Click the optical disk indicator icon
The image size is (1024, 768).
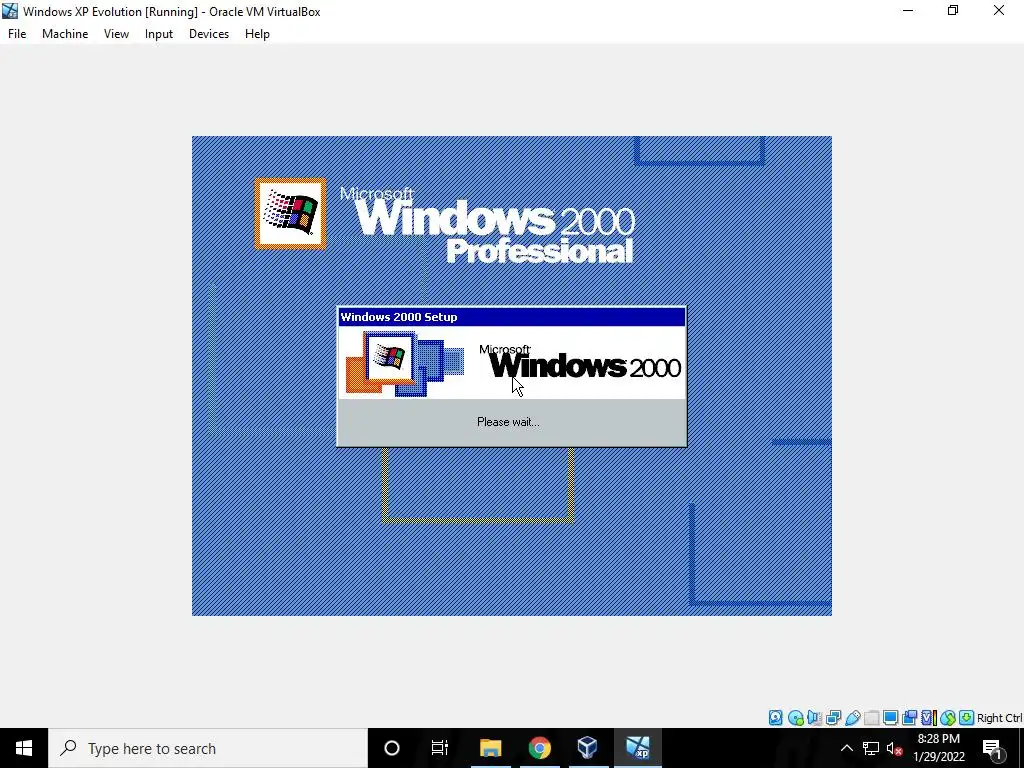(x=795, y=718)
